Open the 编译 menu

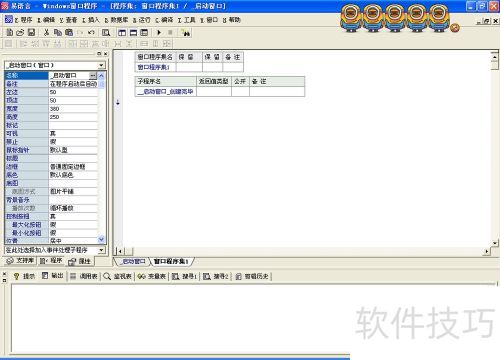[x=164, y=20]
